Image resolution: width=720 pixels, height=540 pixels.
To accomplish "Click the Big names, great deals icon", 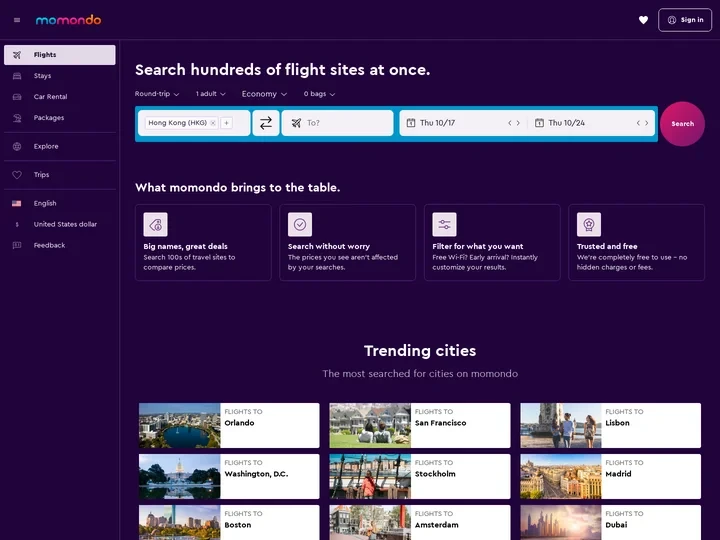I will coord(156,225).
